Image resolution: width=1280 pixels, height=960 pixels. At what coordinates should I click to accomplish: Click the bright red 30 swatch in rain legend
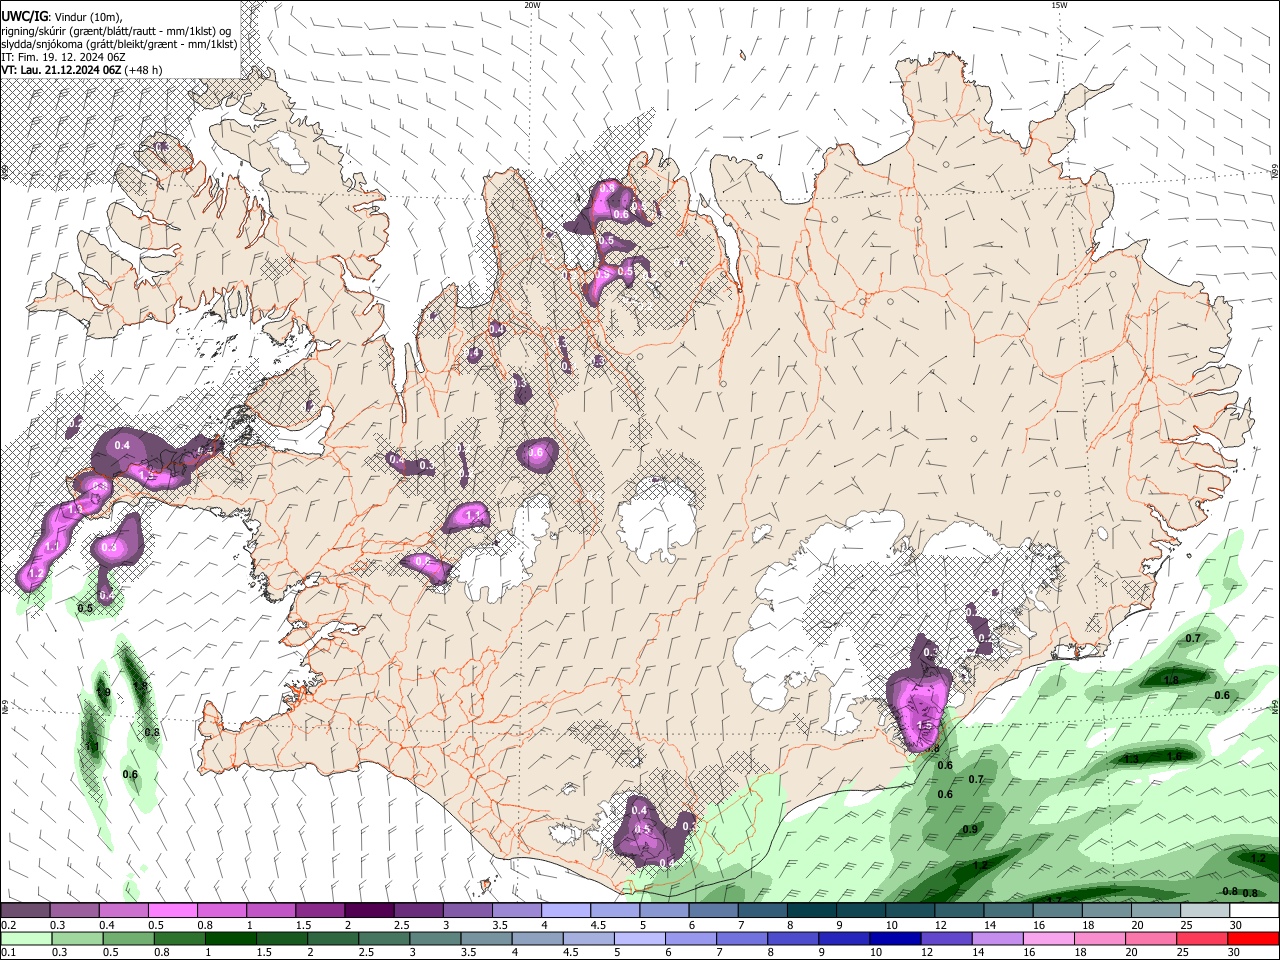(1253, 938)
